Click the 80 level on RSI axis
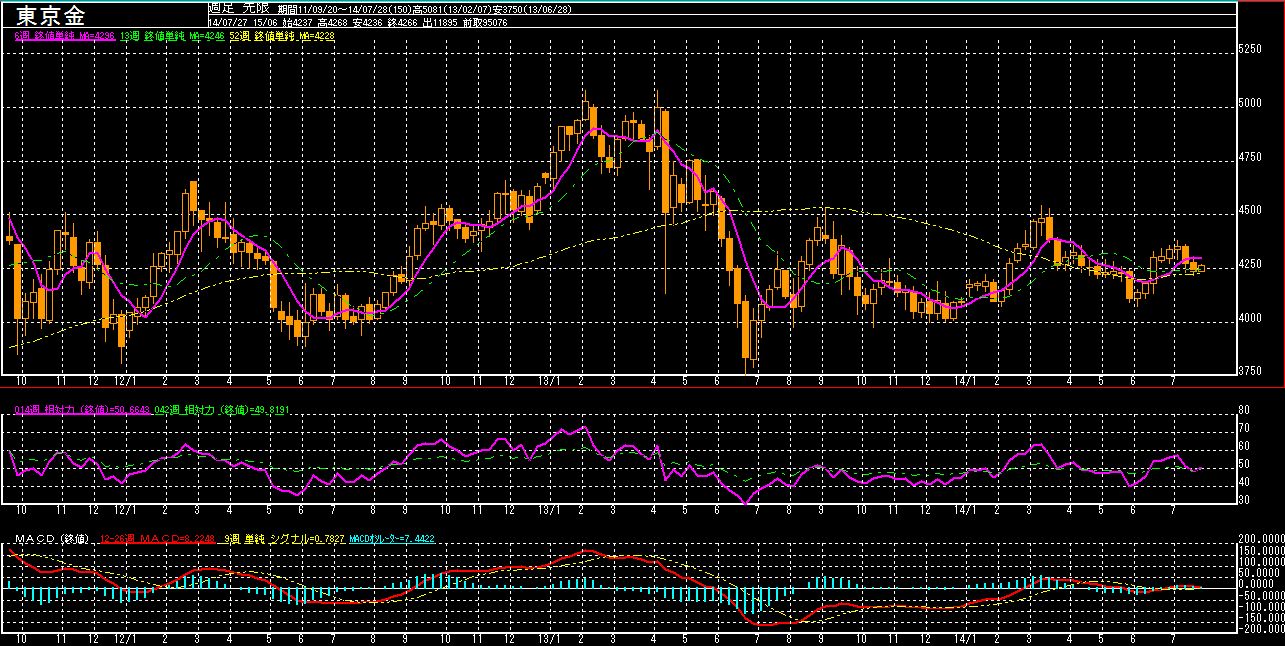1285x646 pixels. pos(1243,410)
